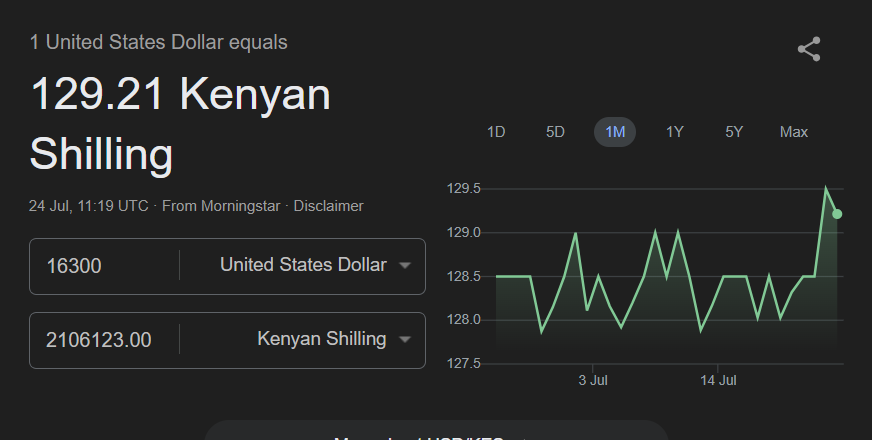The height and width of the screenshot is (440, 872).
Task: Click the 14 Jul date axis label
Action: (x=718, y=381)
